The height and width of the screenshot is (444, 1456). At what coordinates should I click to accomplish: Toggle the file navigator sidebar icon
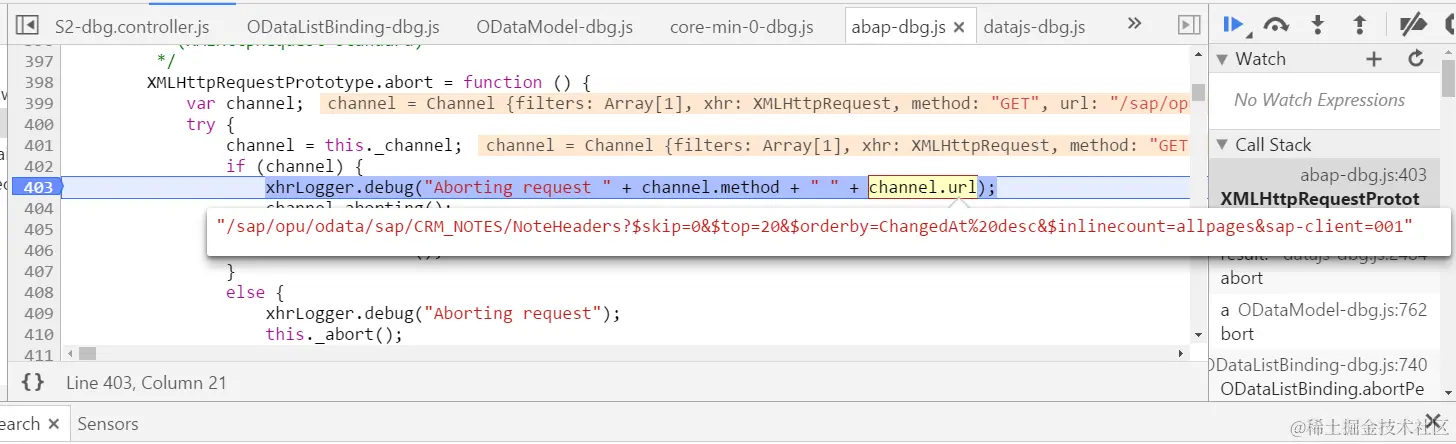pos(27,25)
